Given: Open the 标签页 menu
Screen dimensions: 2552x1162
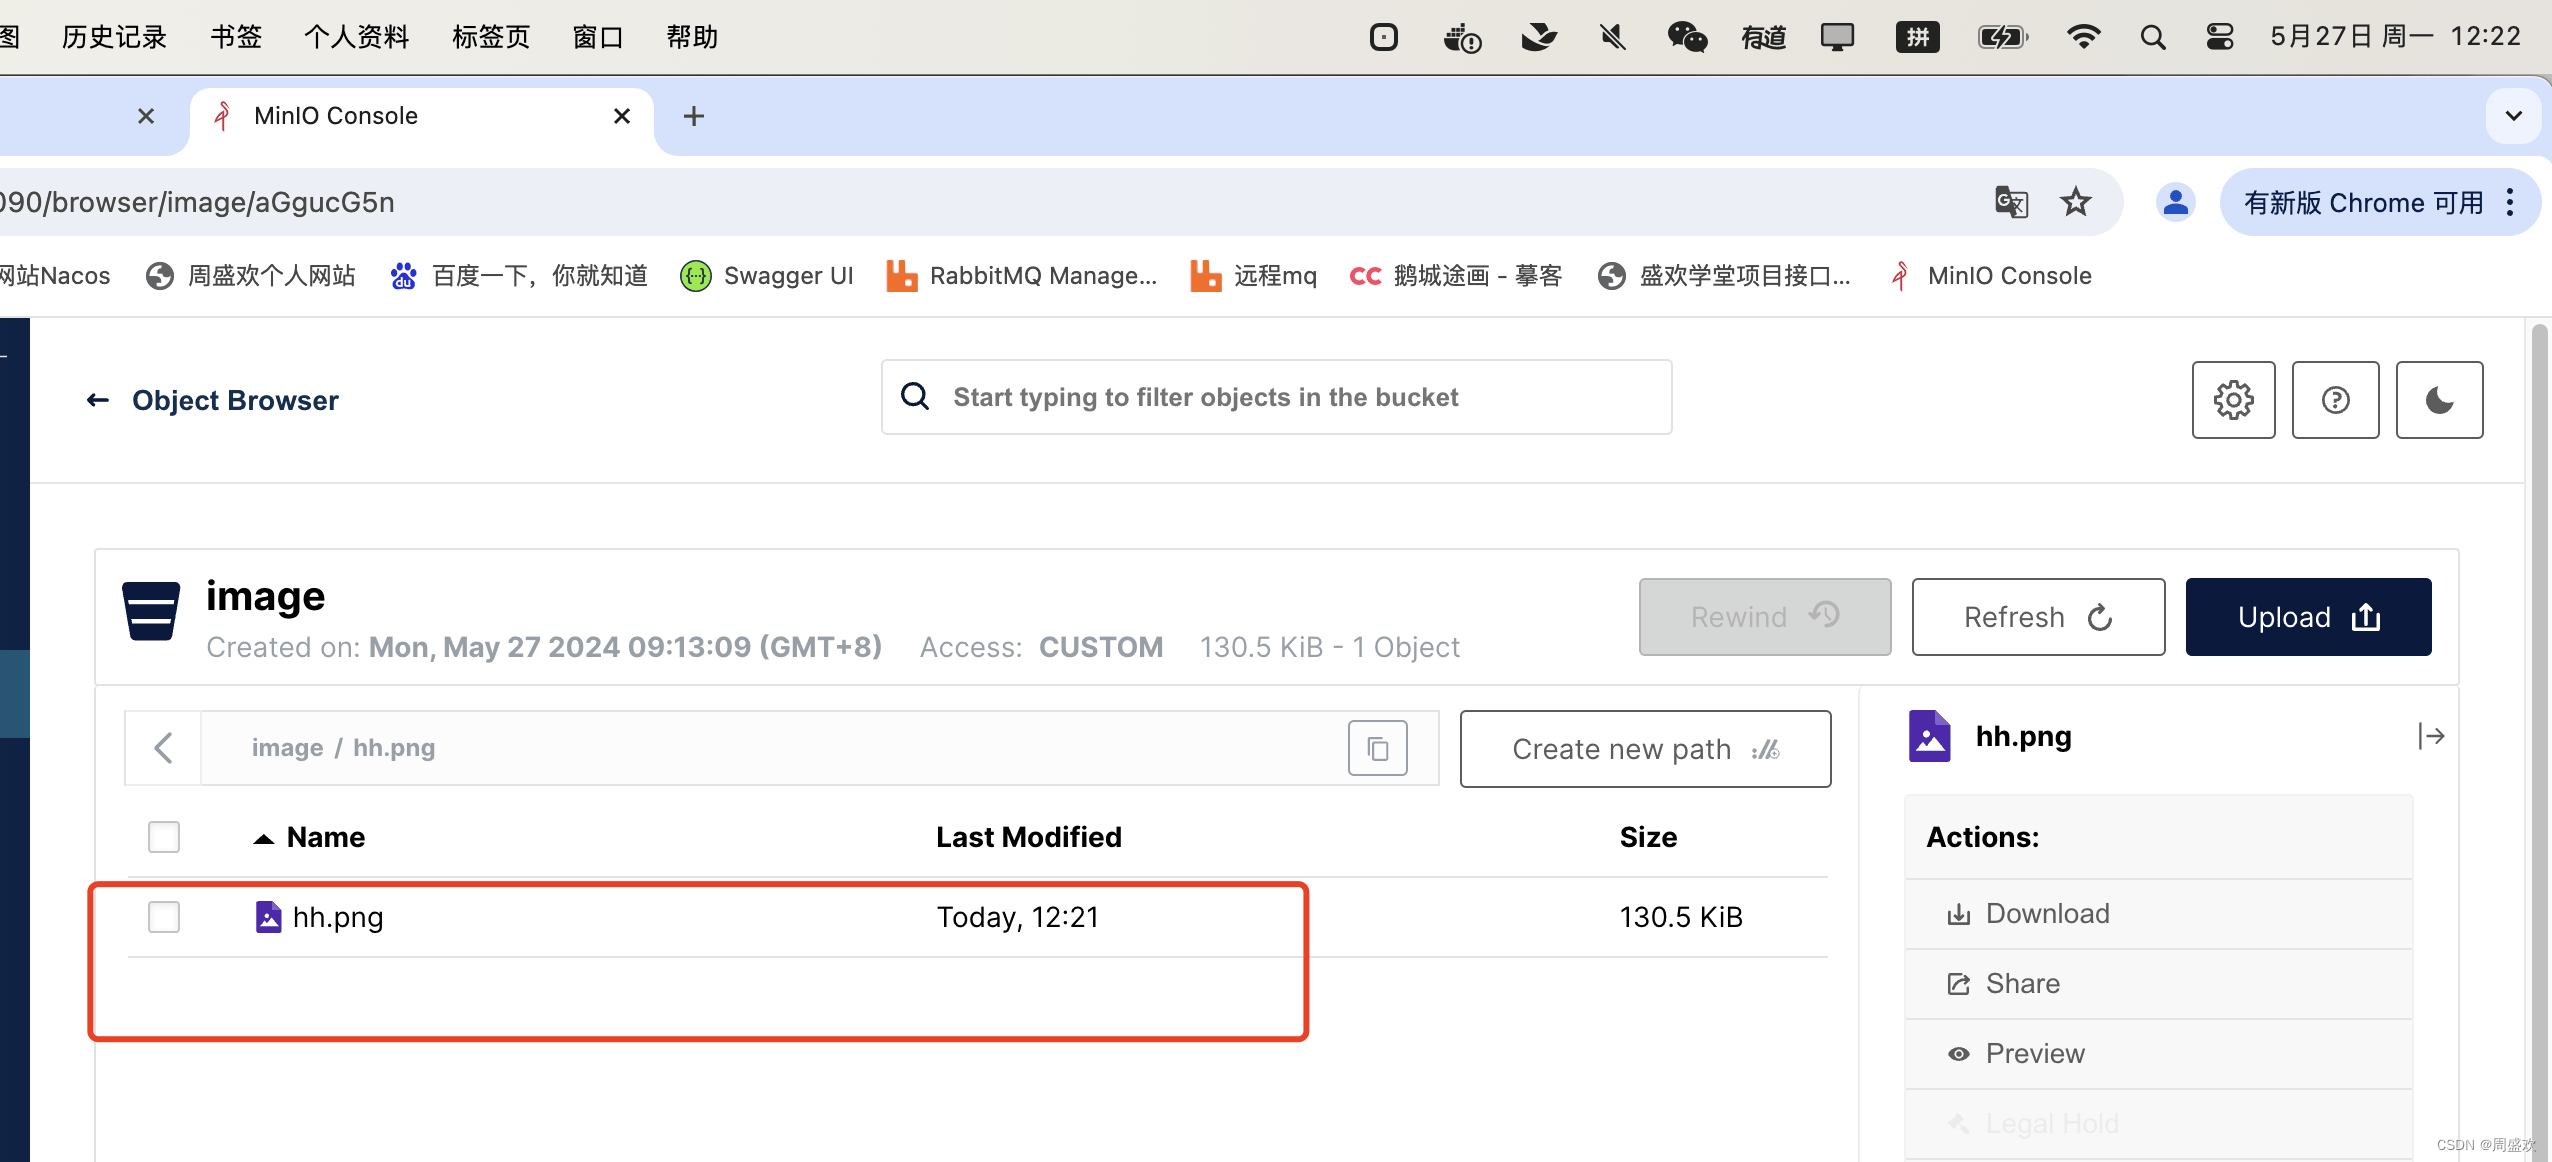Looking at the screenshot, I should (x=490, y=37).
